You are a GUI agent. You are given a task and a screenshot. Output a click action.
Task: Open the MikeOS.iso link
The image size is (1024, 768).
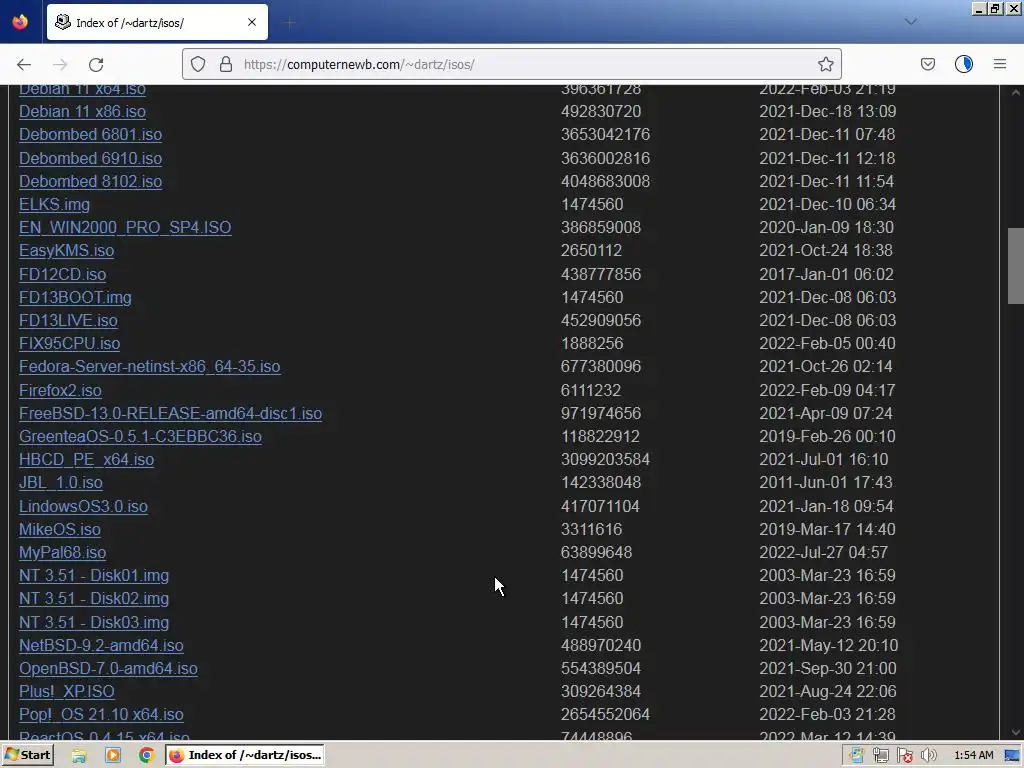pyautogui.click(x=59, y=529)
